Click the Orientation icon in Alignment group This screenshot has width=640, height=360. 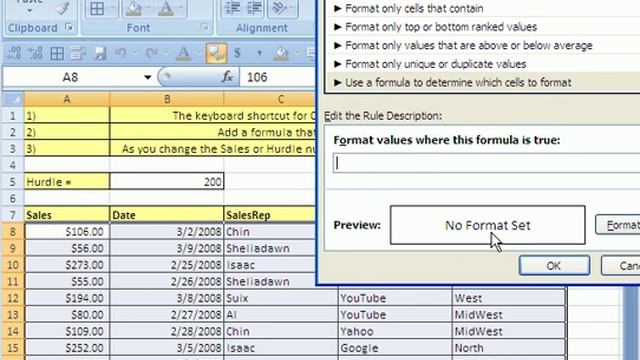tap(279, 9)
